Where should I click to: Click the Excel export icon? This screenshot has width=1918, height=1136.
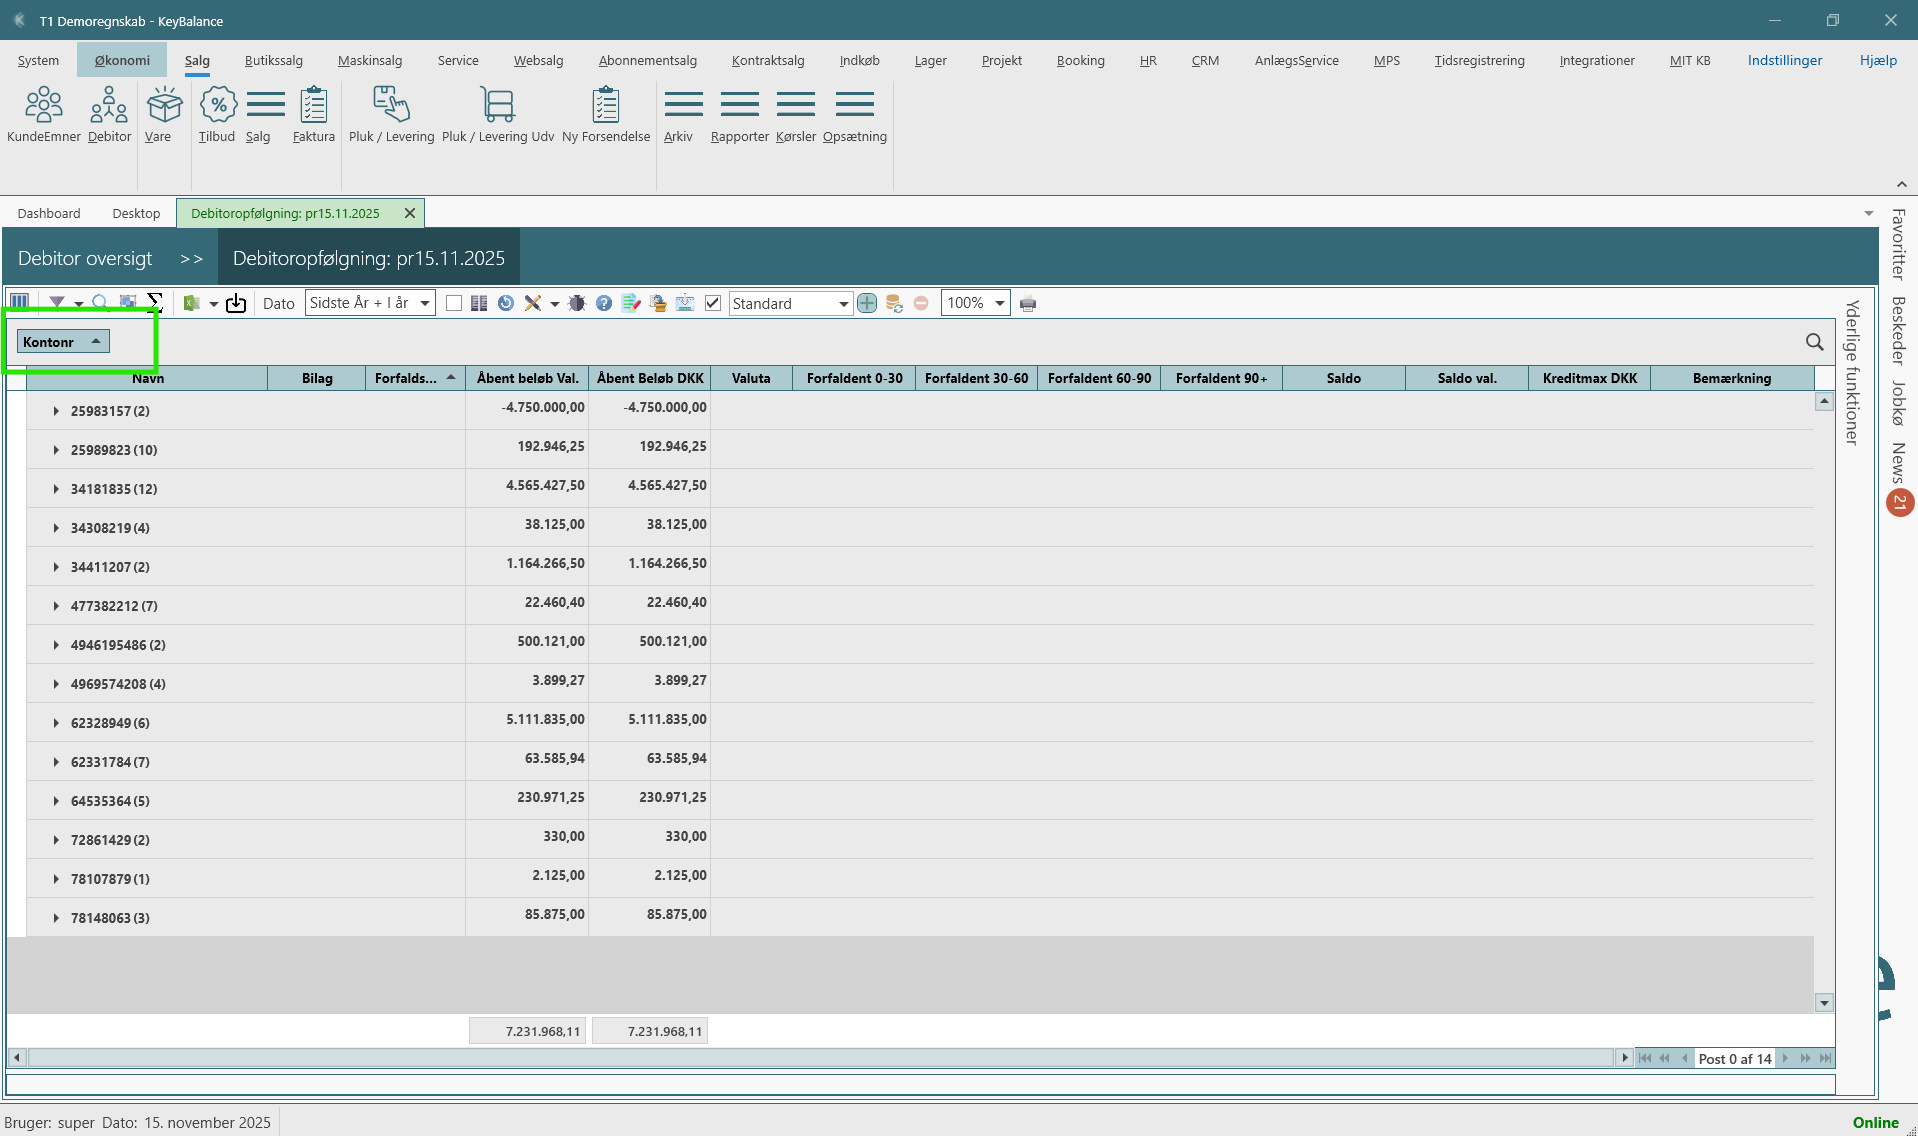tap(192, 304)
